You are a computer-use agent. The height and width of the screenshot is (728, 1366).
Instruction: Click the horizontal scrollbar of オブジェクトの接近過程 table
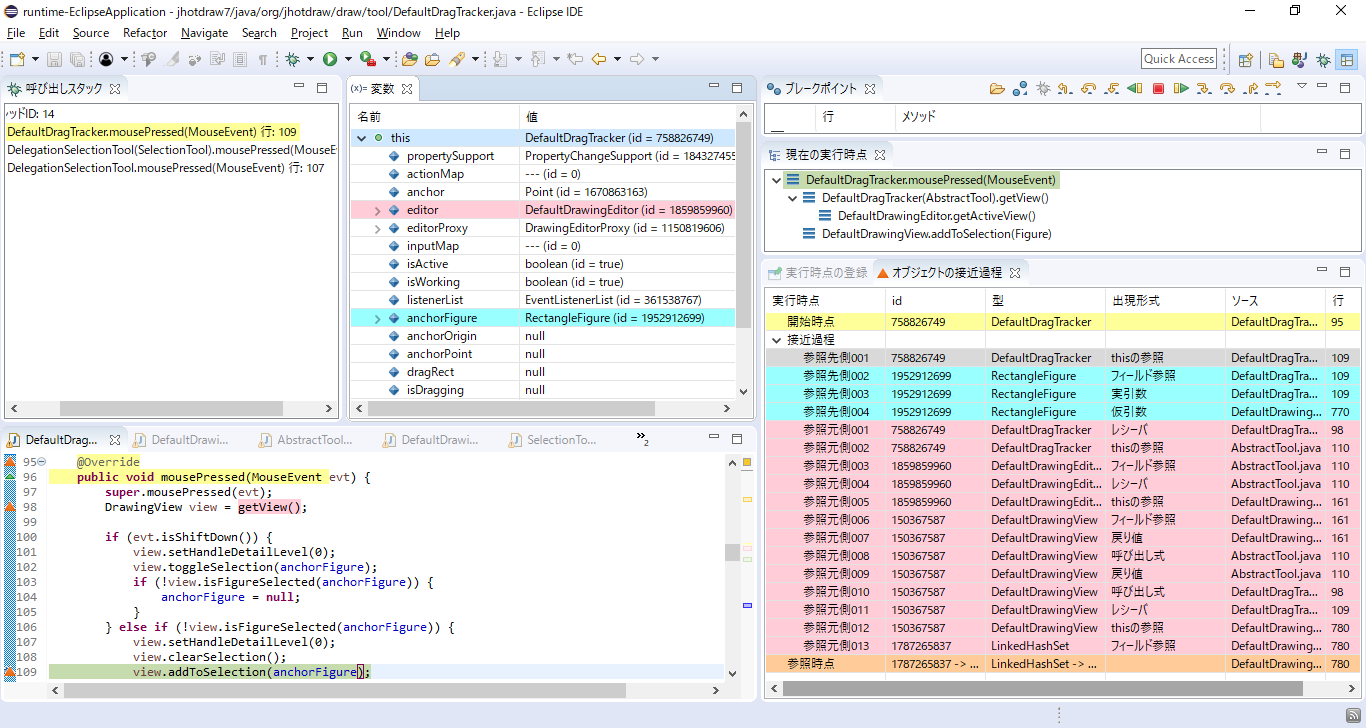pyautogui.click(x=1043, y=689)
